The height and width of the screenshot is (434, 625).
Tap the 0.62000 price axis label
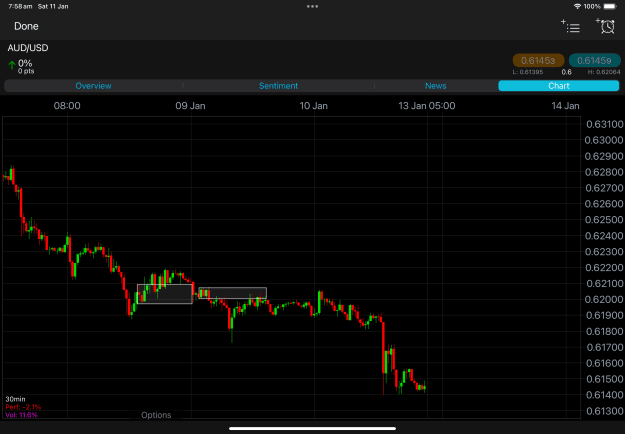coord(603,299)
